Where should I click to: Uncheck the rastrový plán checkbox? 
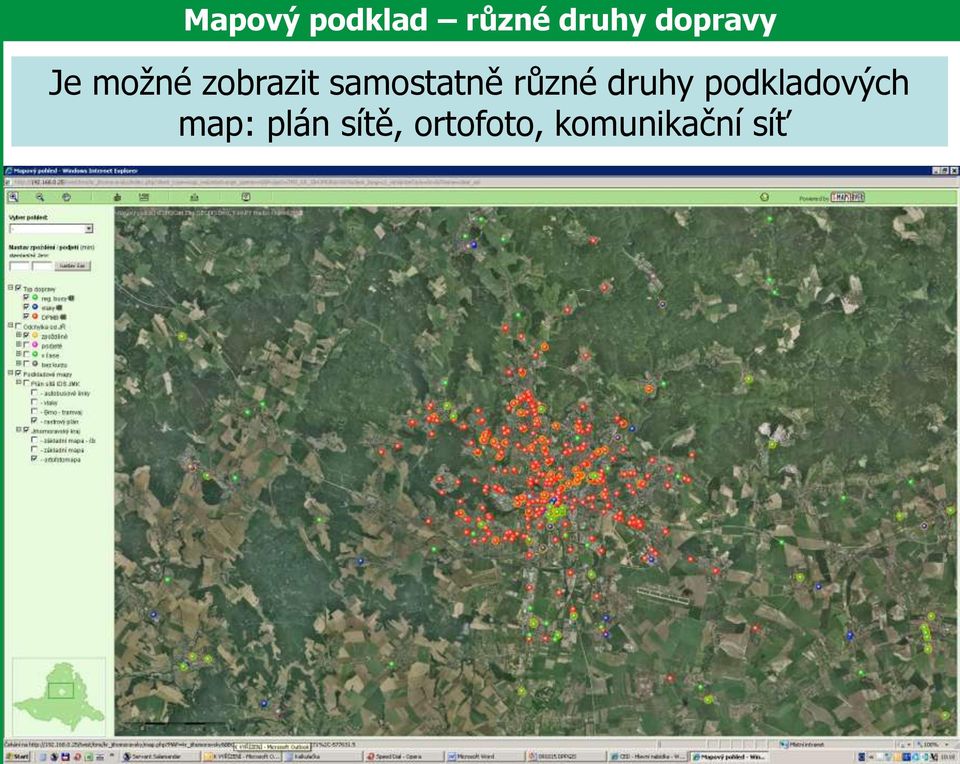34,421
